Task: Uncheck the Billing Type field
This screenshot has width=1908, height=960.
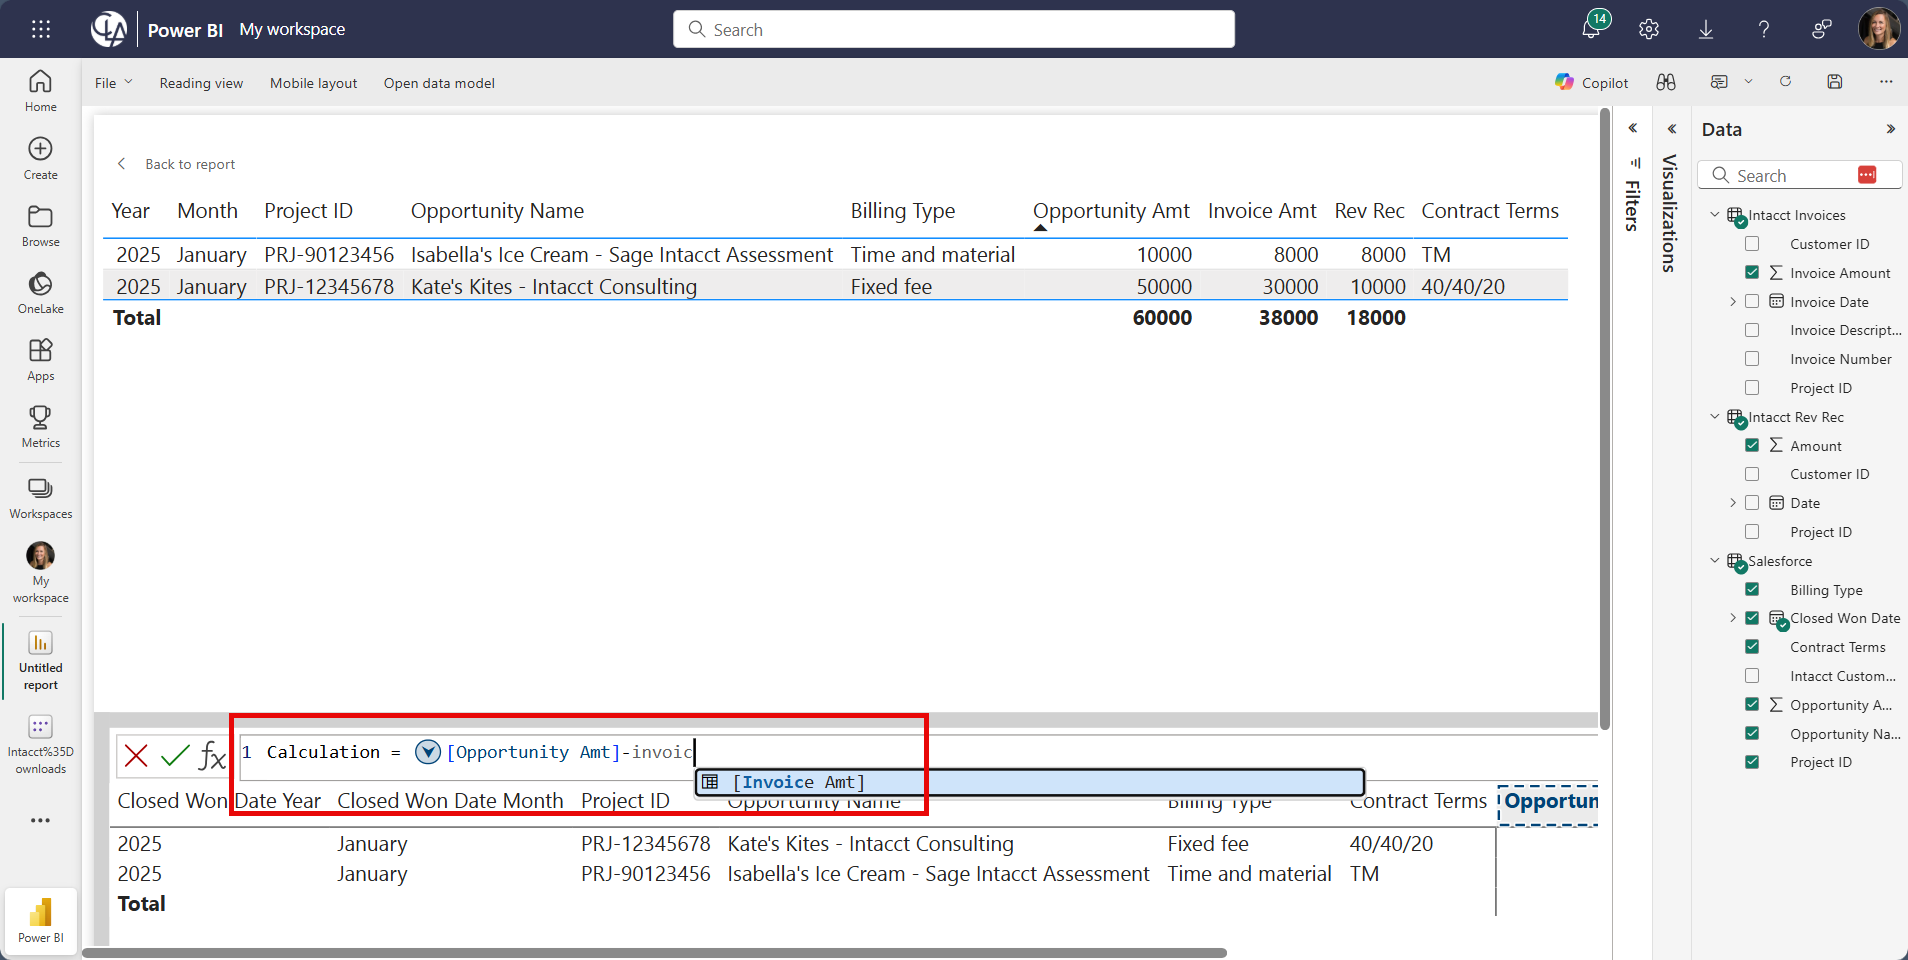Action: coord(1752,590)
